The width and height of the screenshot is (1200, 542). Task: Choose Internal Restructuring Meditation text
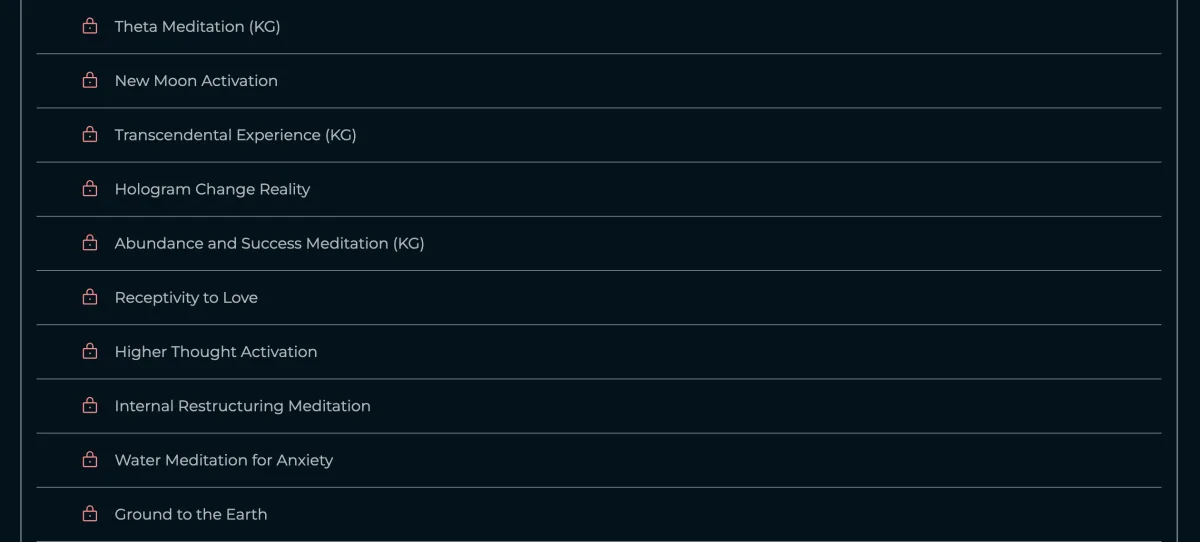click(x=242, y=406)
